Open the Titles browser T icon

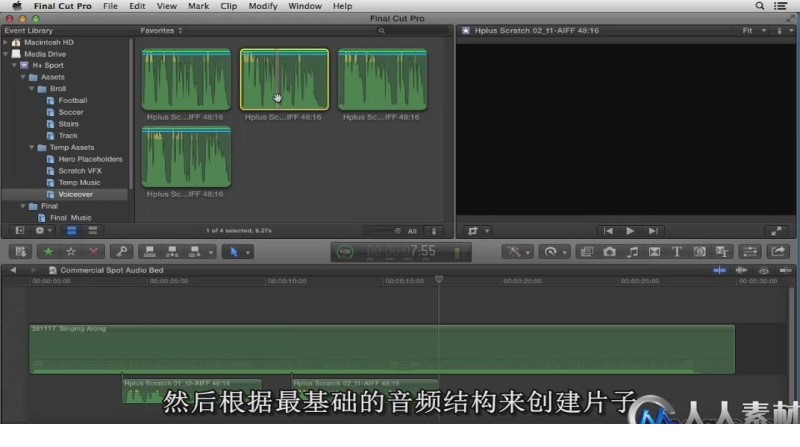pos(677,252)
